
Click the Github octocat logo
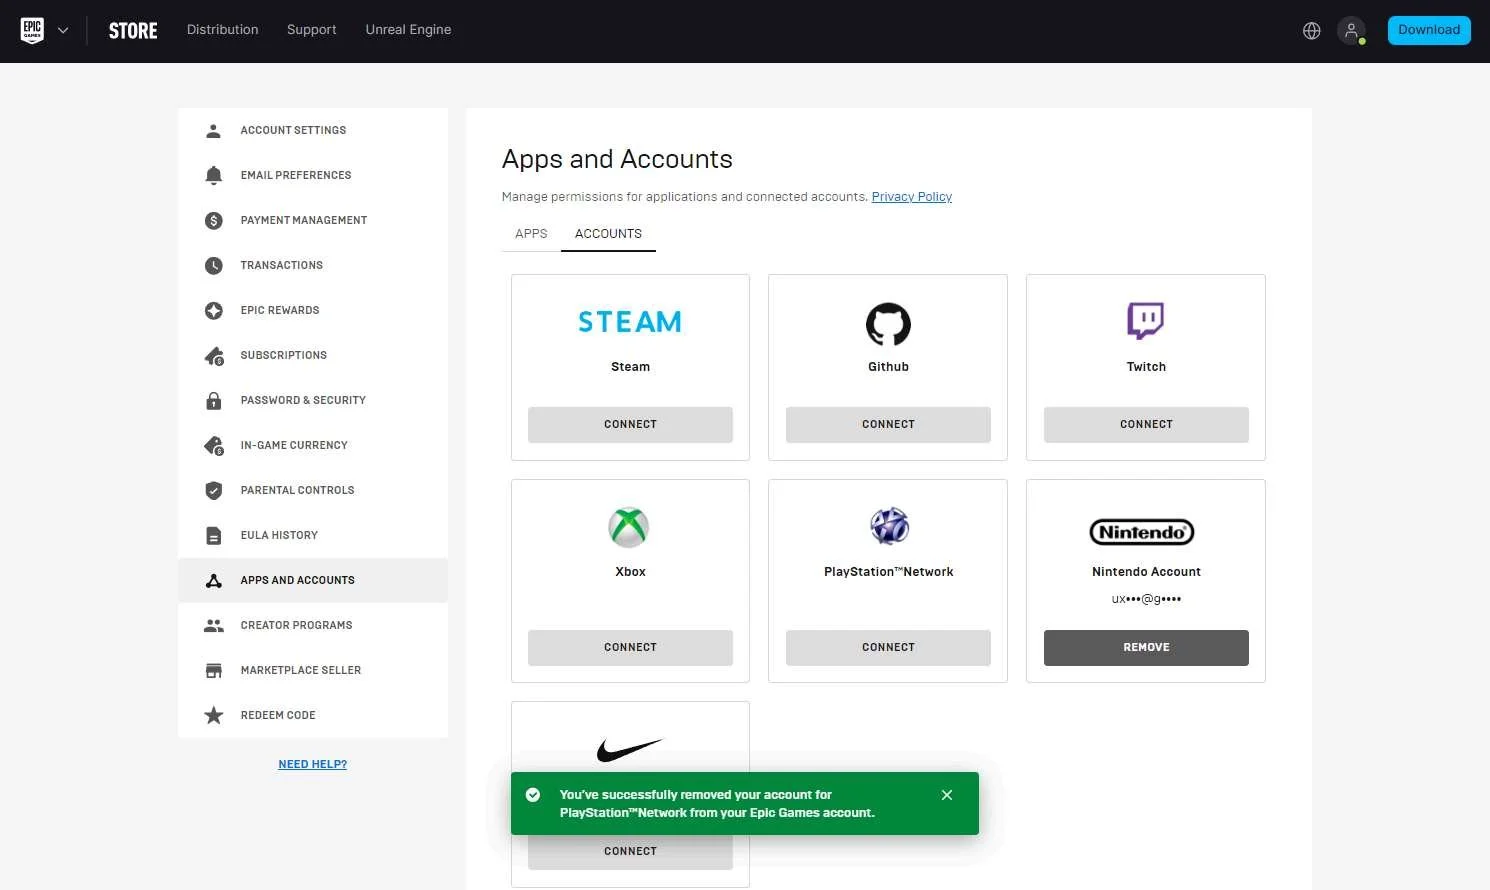point(888,324)
